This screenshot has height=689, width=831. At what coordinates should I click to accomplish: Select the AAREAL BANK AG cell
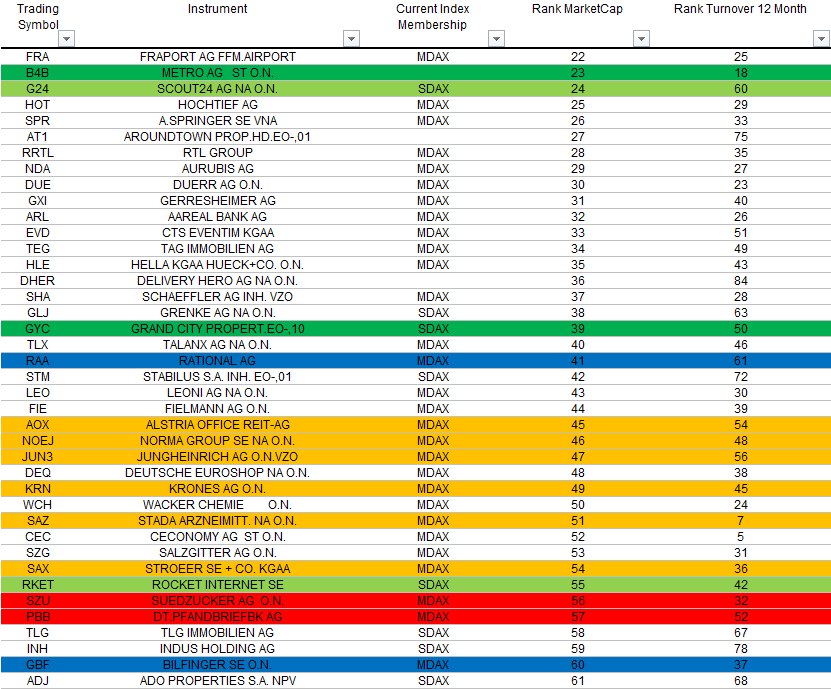tap(218, 216)
